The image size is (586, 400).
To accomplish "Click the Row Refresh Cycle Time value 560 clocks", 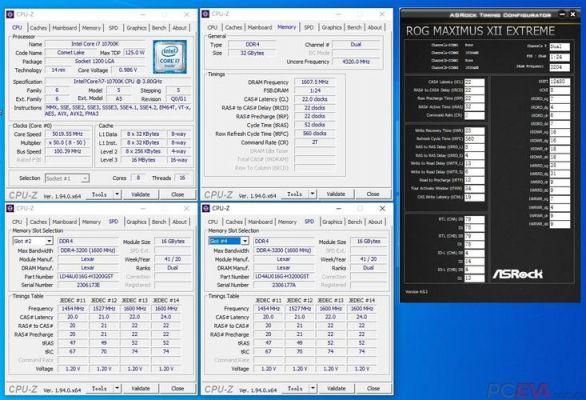I will (x=314, y=133).
